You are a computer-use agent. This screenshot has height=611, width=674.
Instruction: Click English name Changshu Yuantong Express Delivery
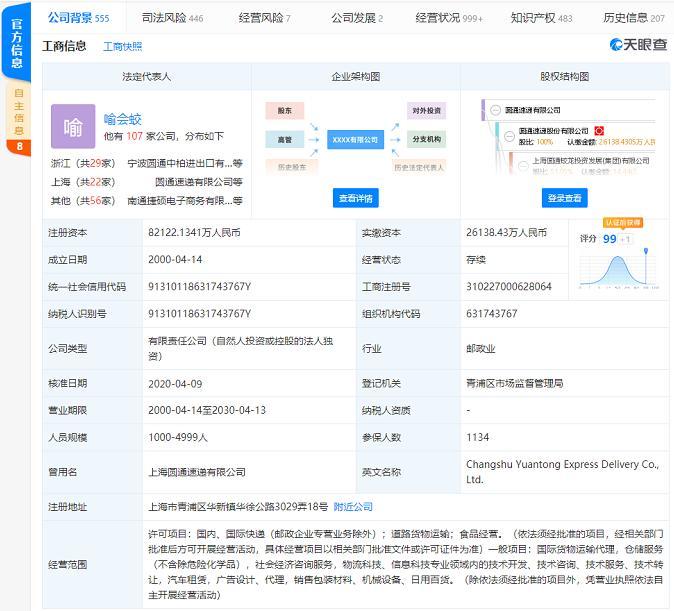562,472
